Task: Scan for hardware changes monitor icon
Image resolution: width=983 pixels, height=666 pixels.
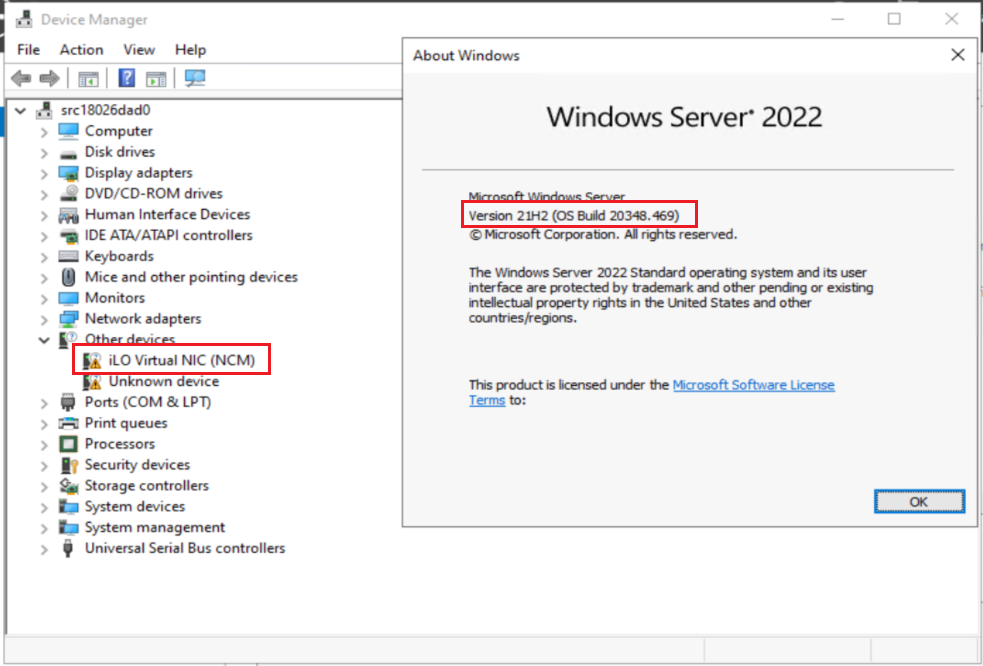Action: click(195, 78)
